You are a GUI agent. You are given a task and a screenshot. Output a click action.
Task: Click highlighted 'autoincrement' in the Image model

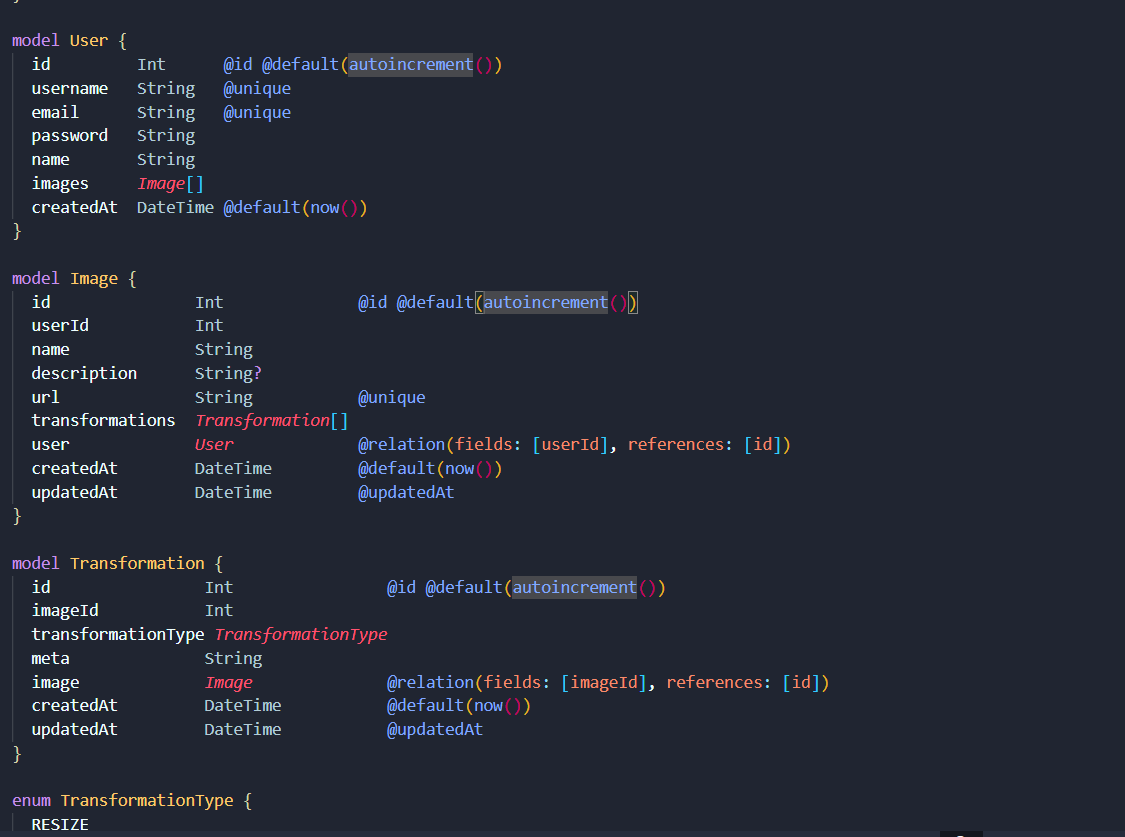point(545,303)
